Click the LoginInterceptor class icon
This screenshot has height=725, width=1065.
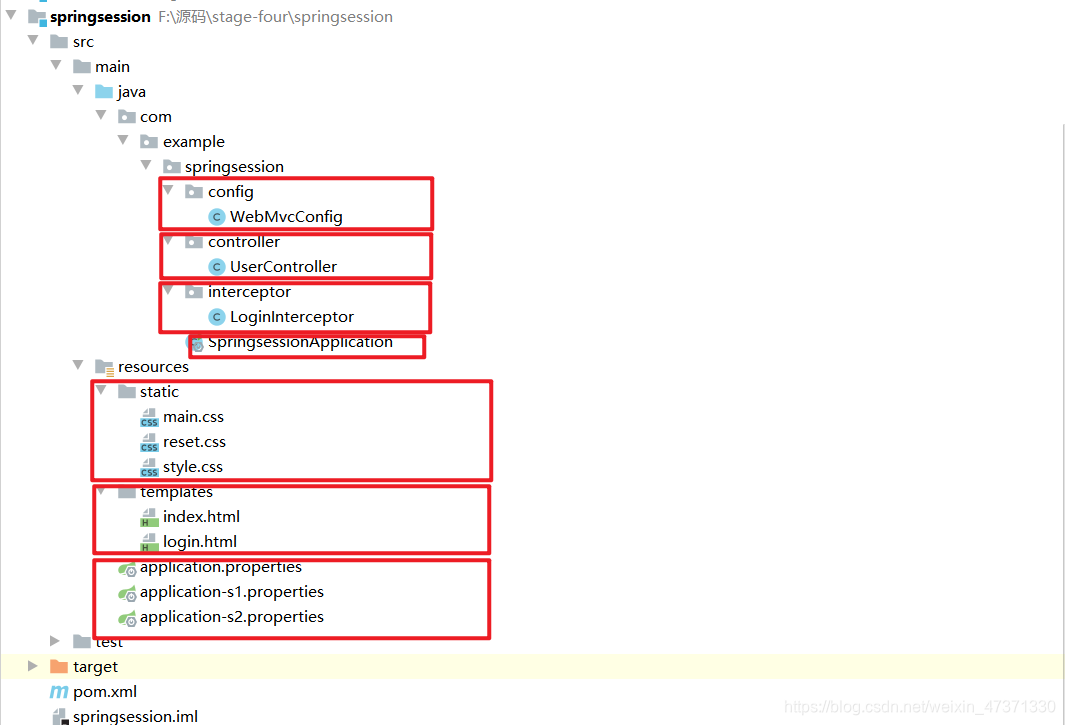click(x=217, y=317)
